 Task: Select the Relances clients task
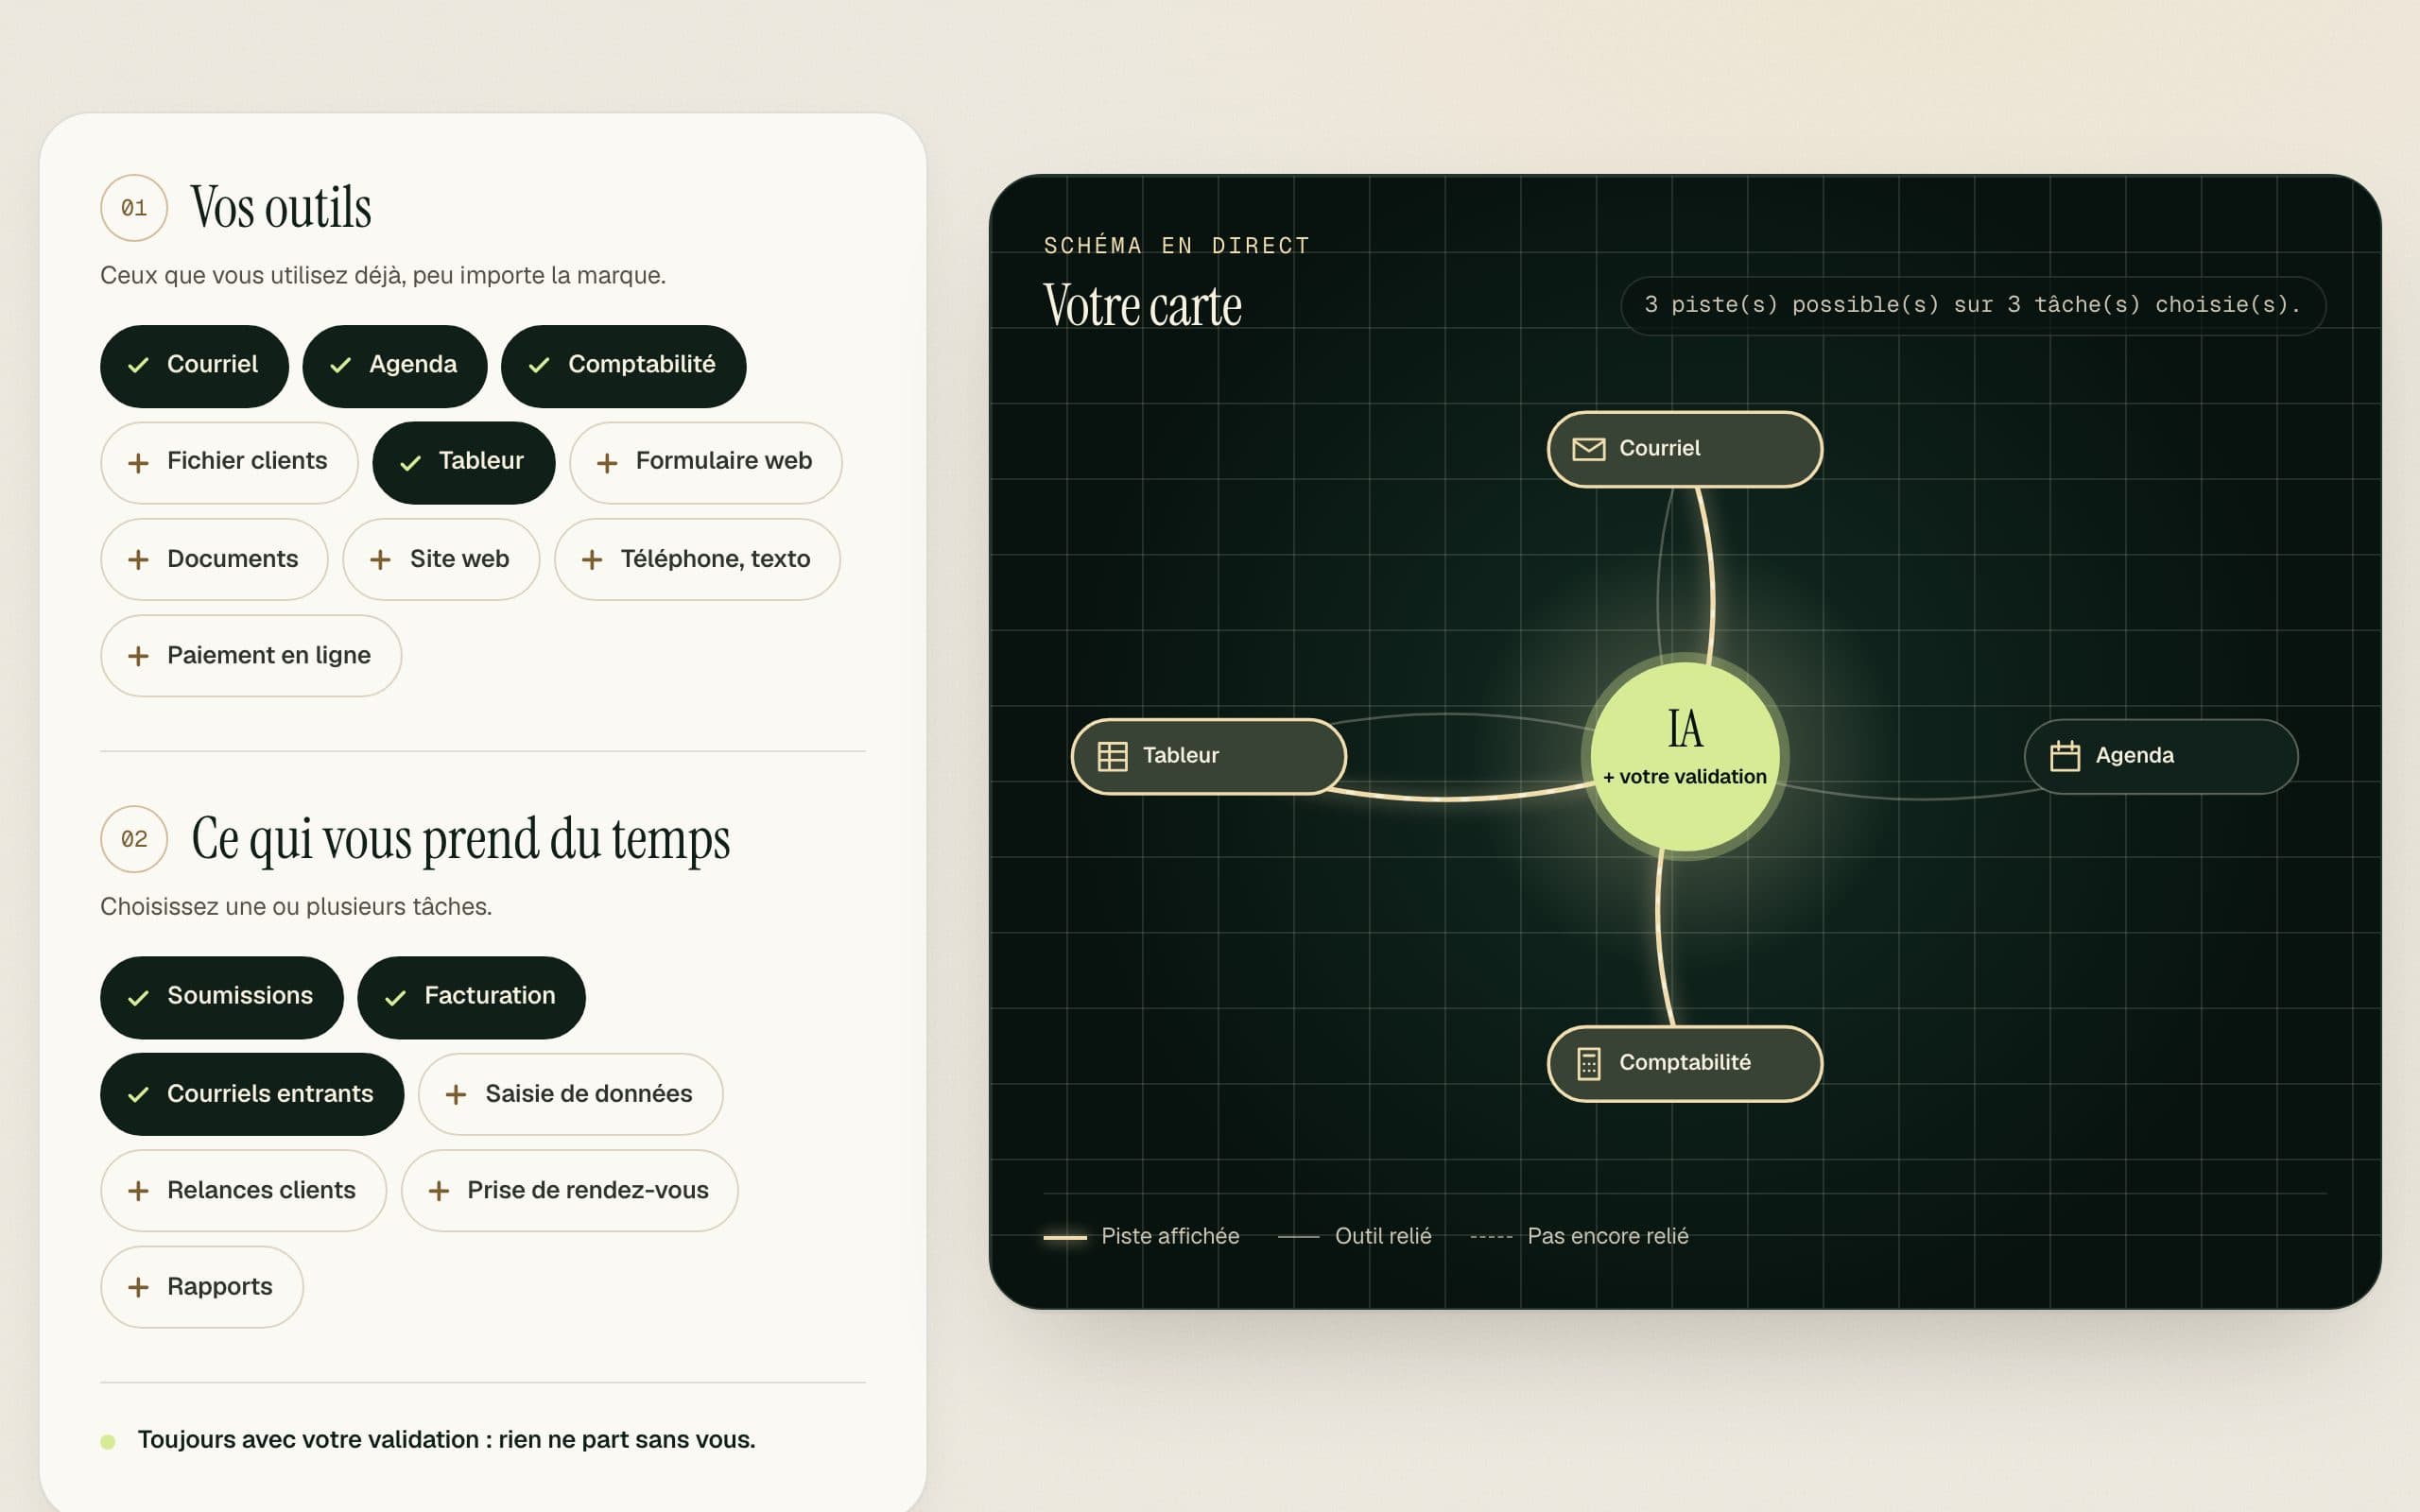243,1190
